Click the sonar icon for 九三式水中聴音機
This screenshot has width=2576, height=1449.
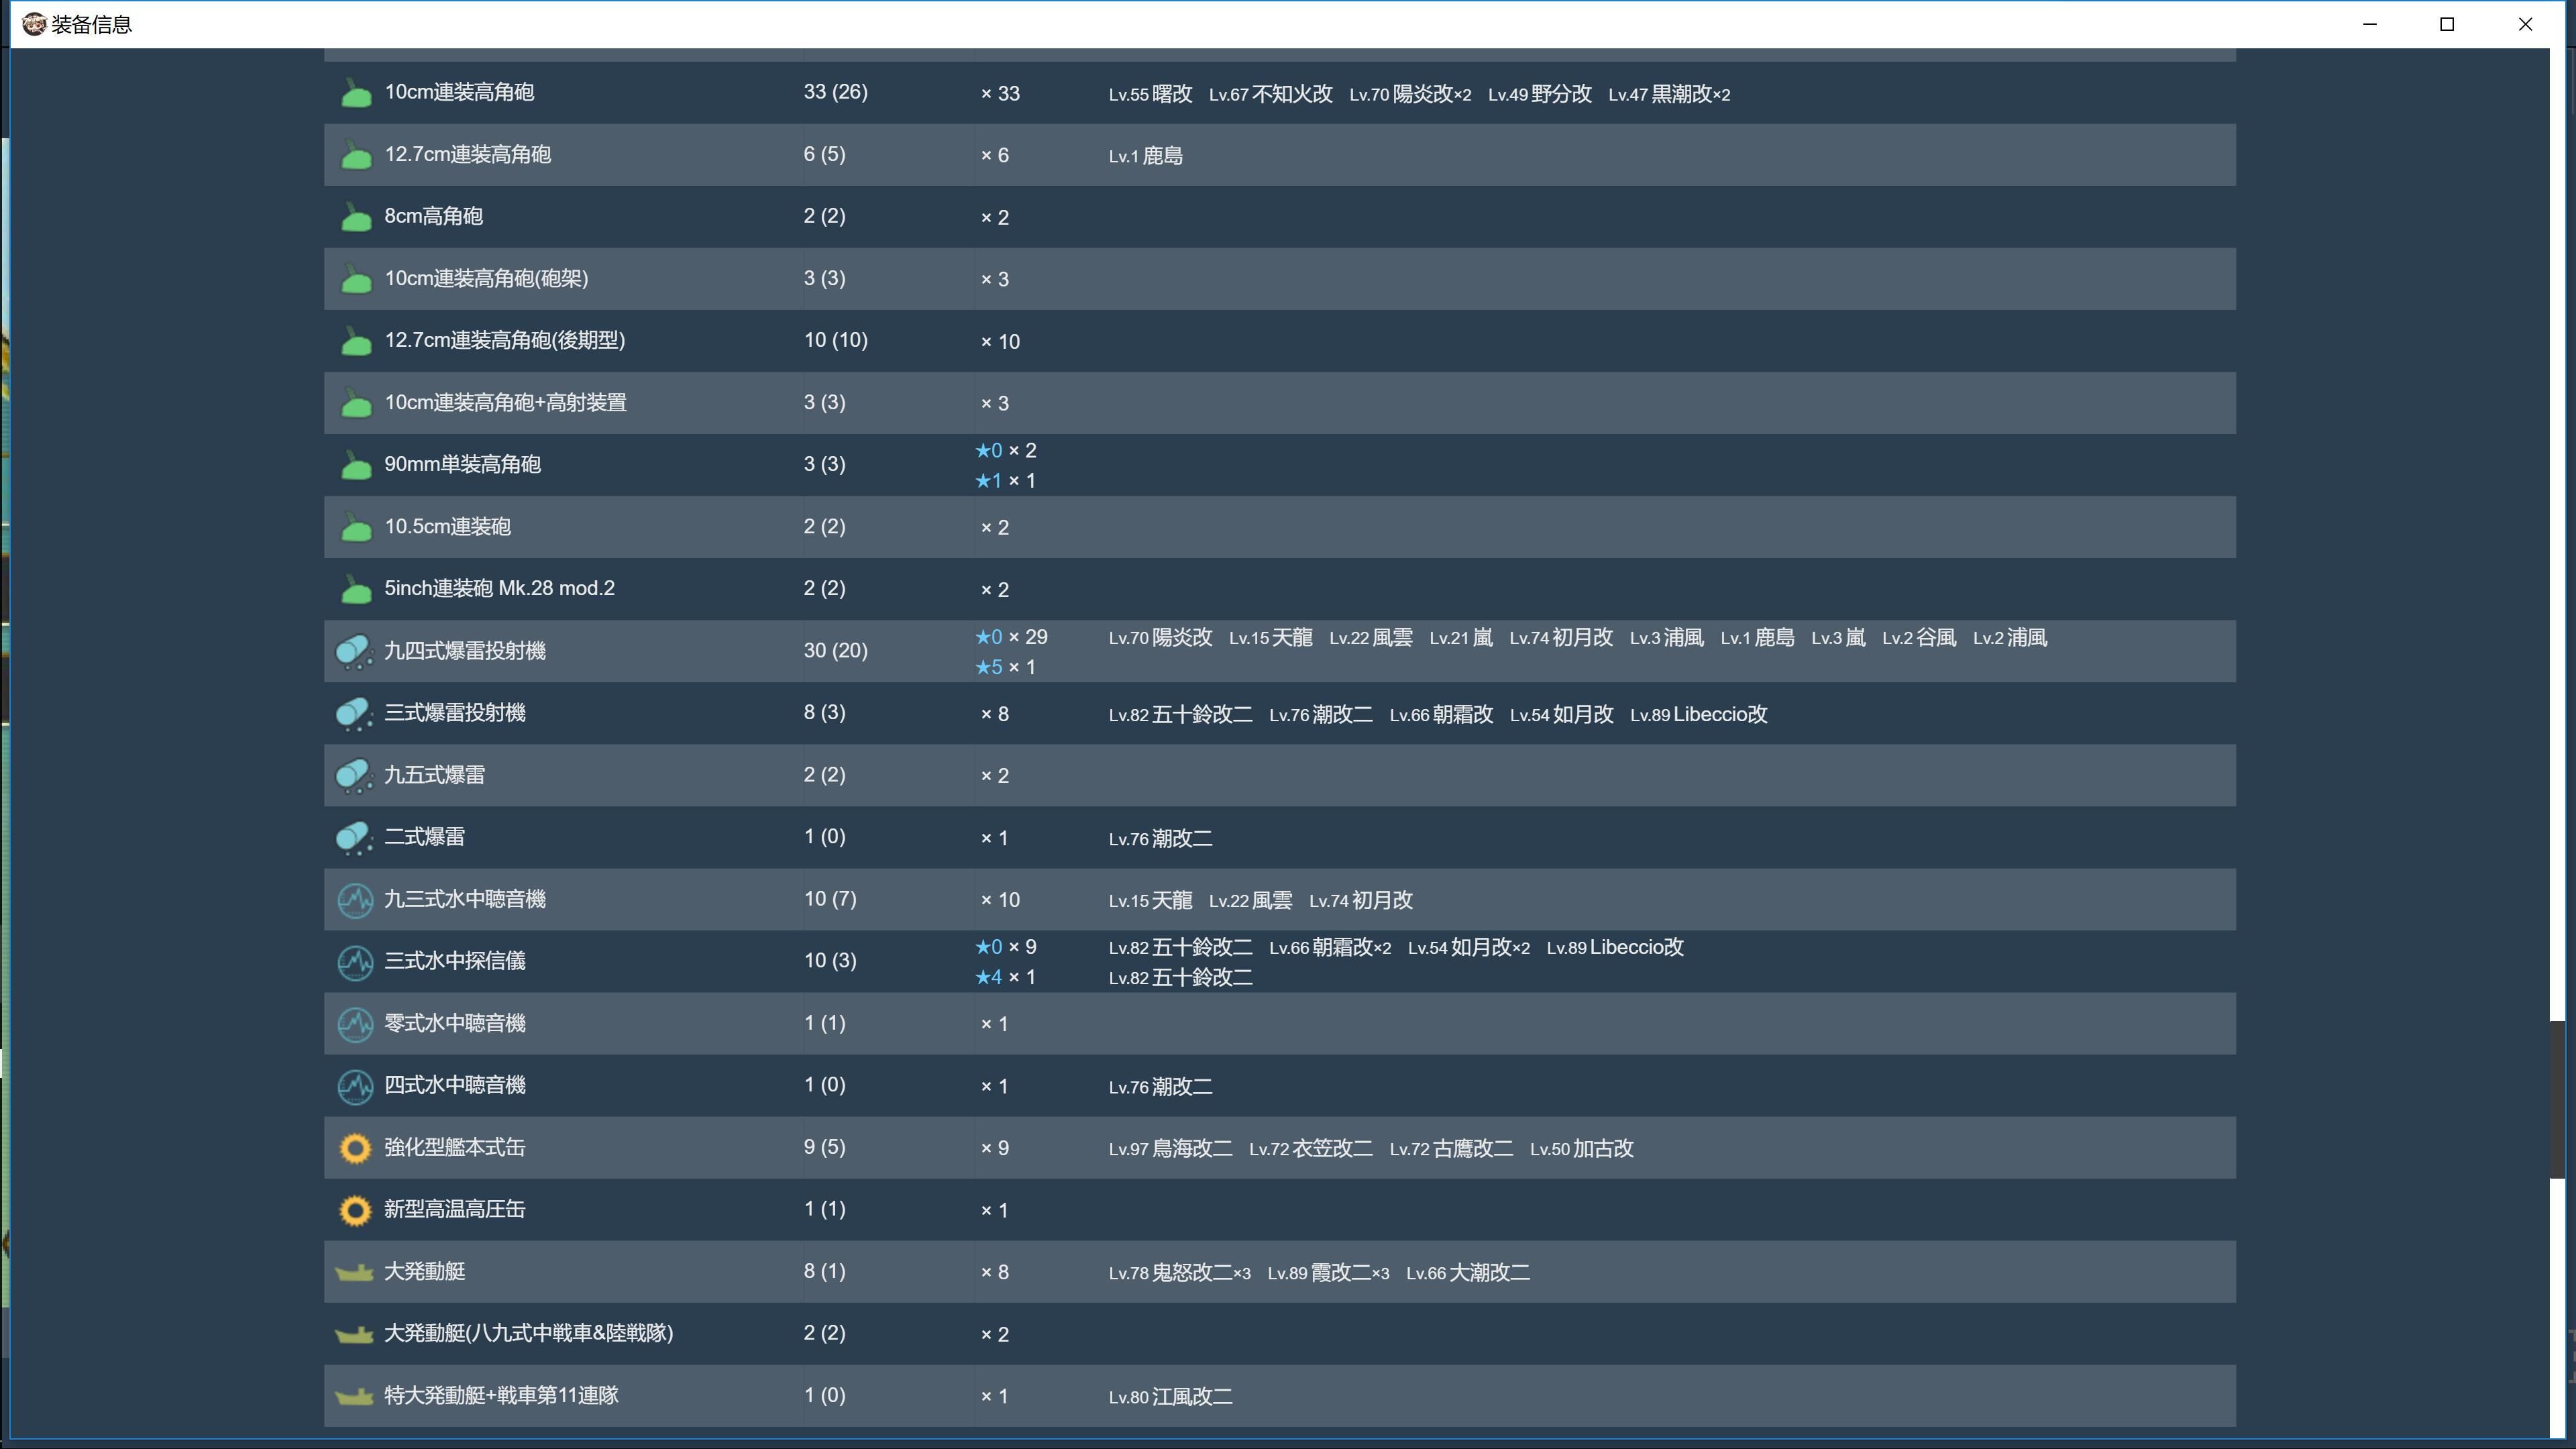point(355,900)
